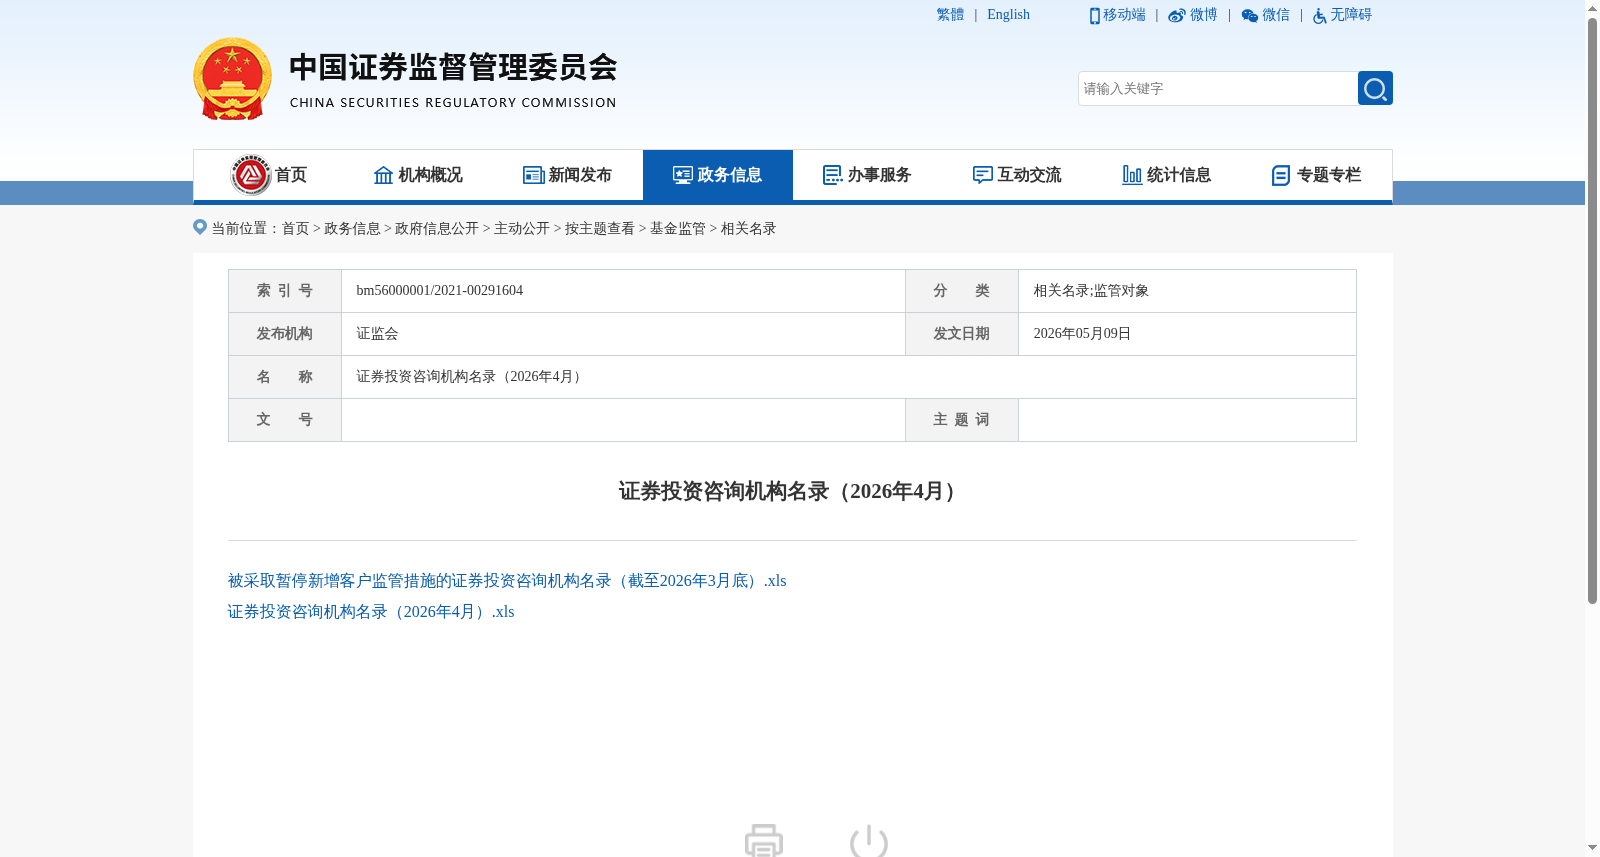Click the scrollbar up arrow
The width and height of the screenshot is (1600, 857).
1592,8
